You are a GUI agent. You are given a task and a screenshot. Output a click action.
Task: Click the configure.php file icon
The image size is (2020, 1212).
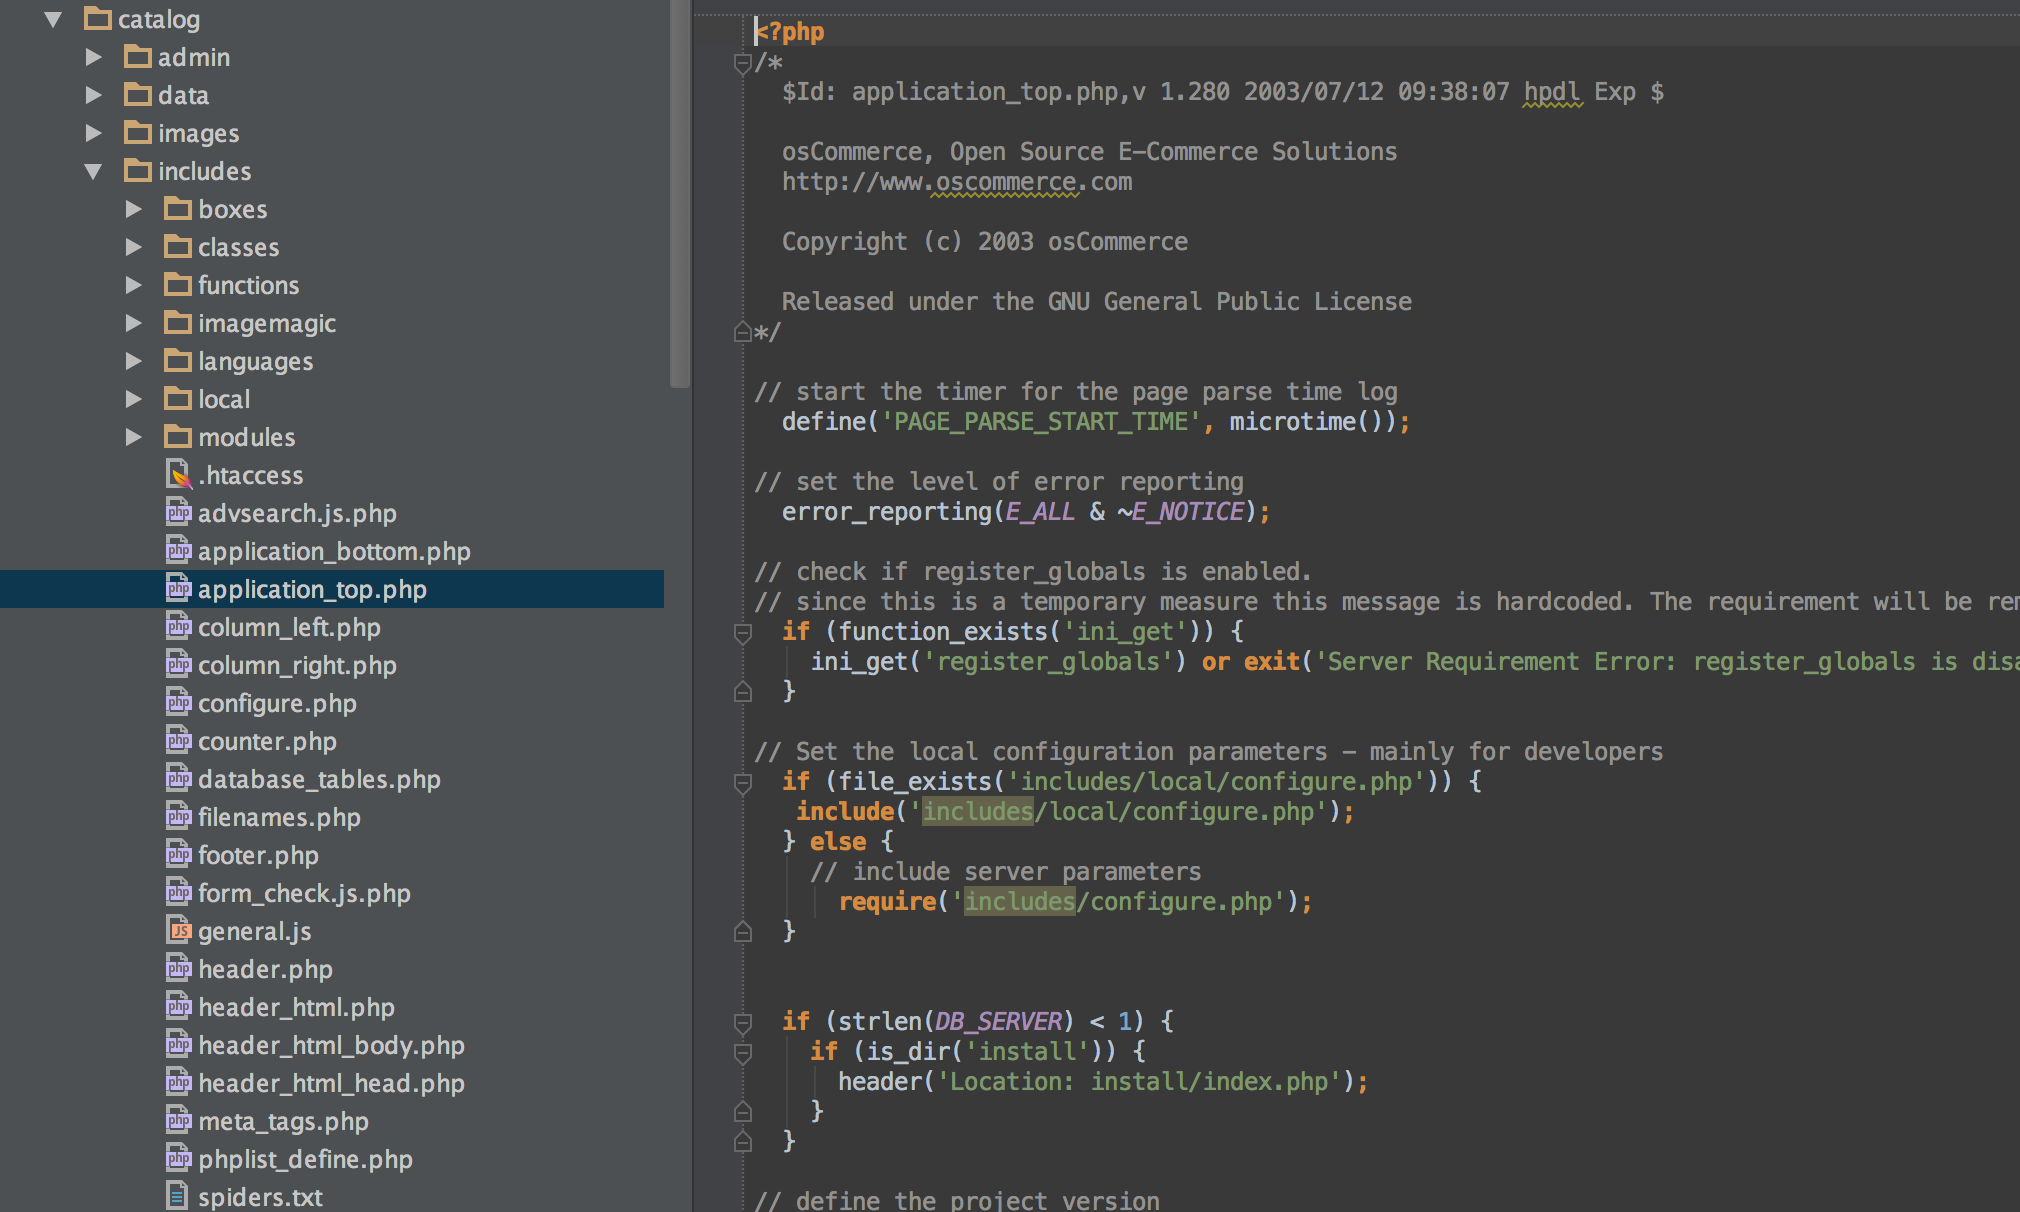pos(178,703)
